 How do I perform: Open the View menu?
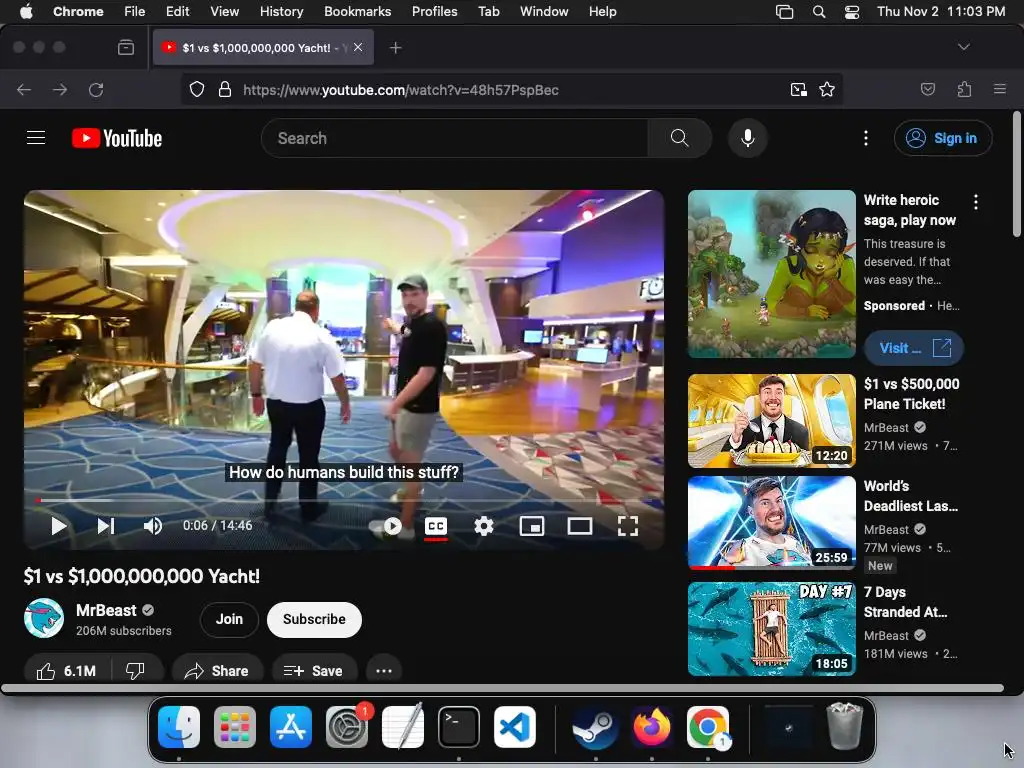pos(224,11)
